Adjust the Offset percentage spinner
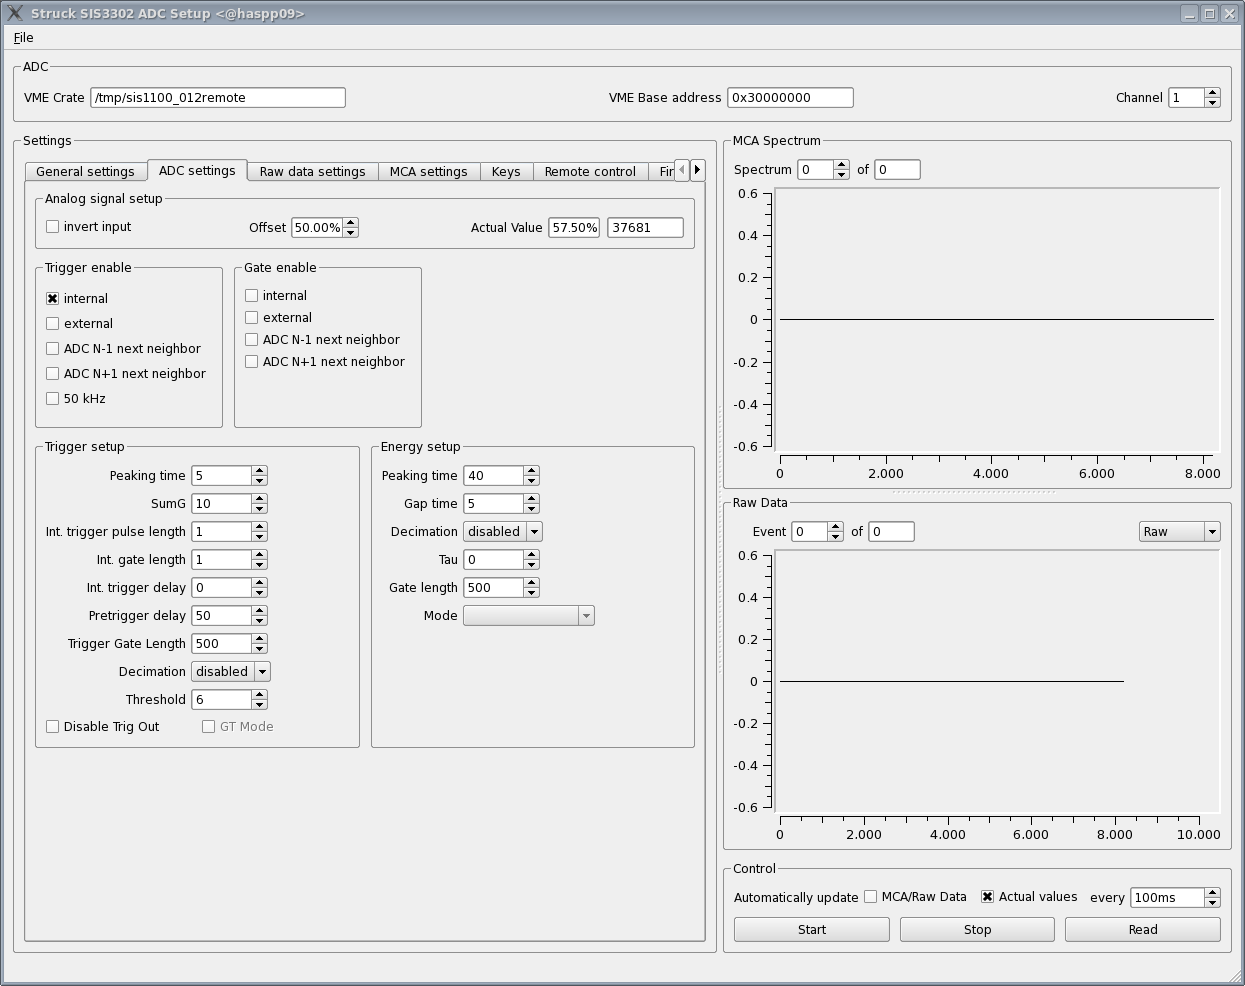1245x986 pixels. (x=350, y=228)
